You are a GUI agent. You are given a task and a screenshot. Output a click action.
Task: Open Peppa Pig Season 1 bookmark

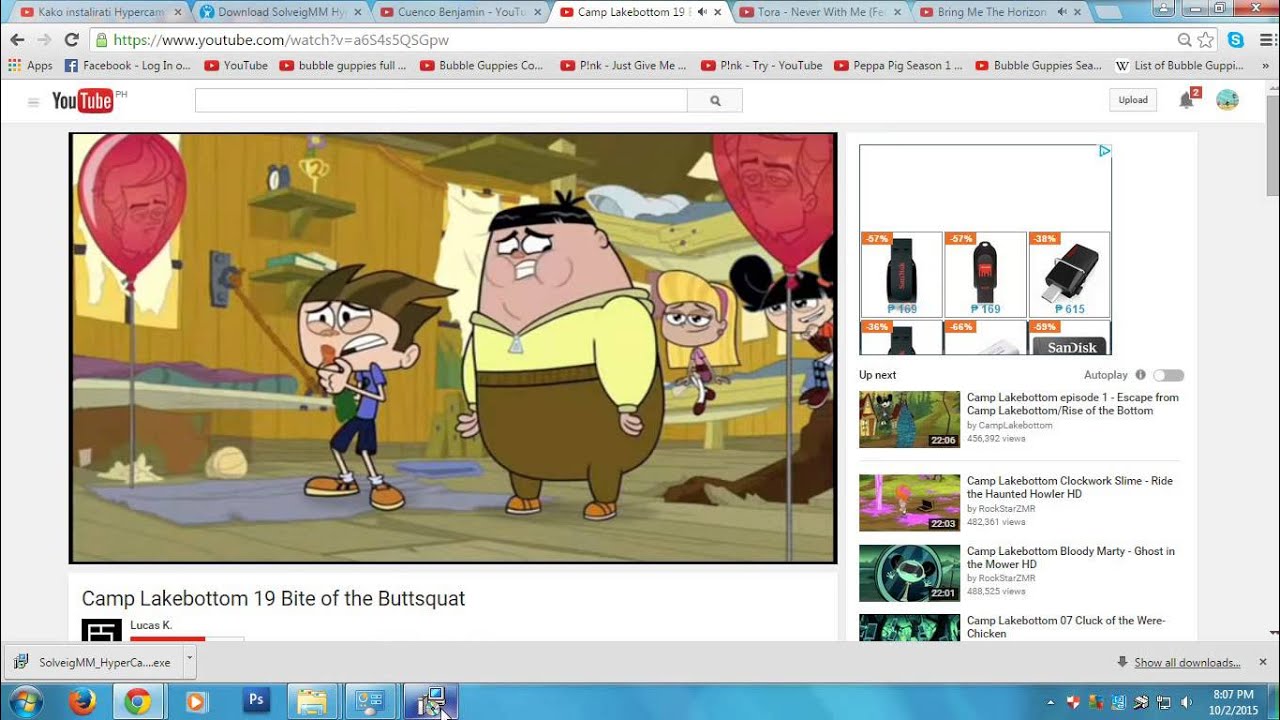(898, 65)
